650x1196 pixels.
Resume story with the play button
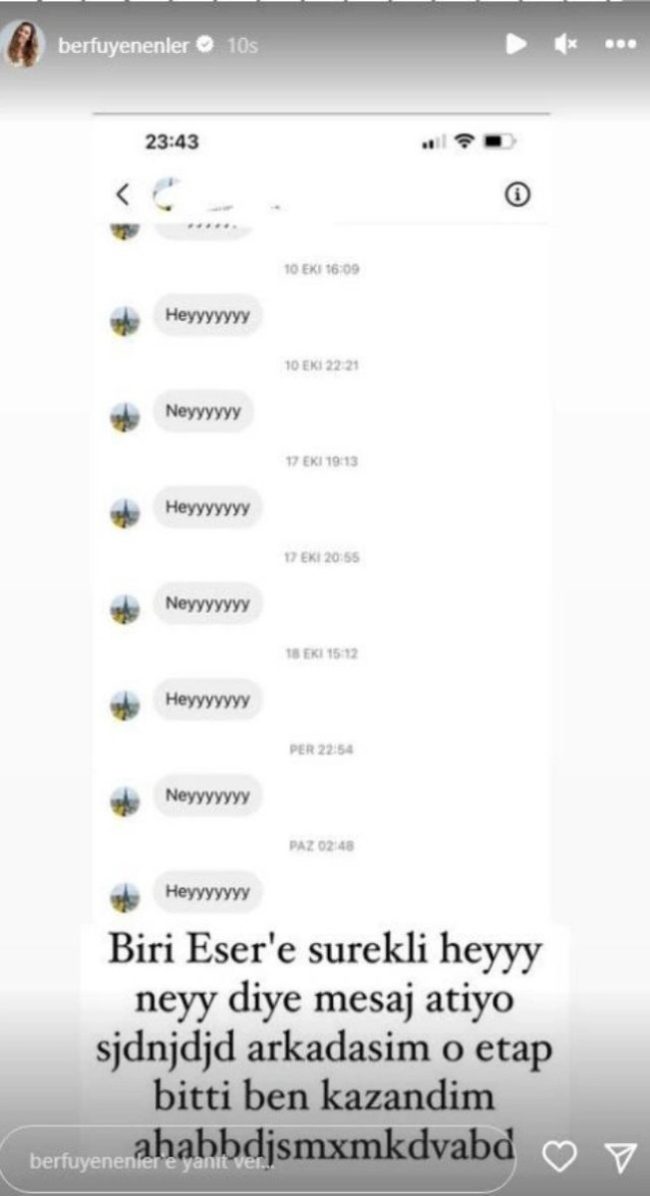pyautogui.click(x=516, y=45)
